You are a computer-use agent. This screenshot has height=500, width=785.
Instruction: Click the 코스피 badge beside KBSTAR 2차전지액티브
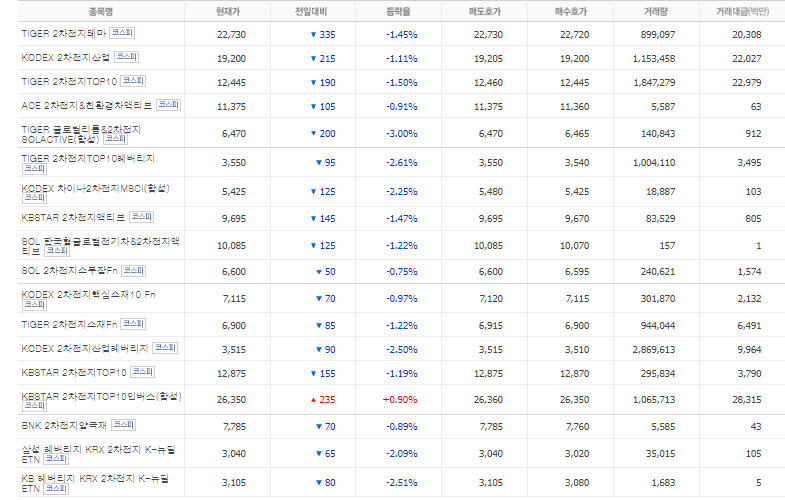tap(142, 217)
